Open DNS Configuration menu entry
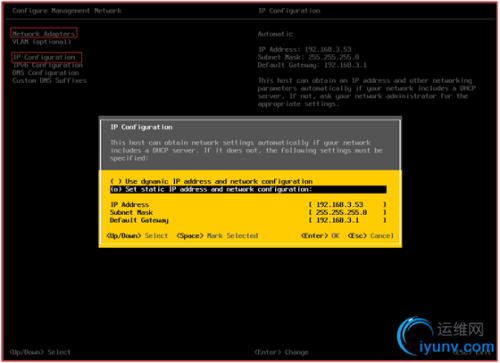500x363 pixels. click(46, 73)
